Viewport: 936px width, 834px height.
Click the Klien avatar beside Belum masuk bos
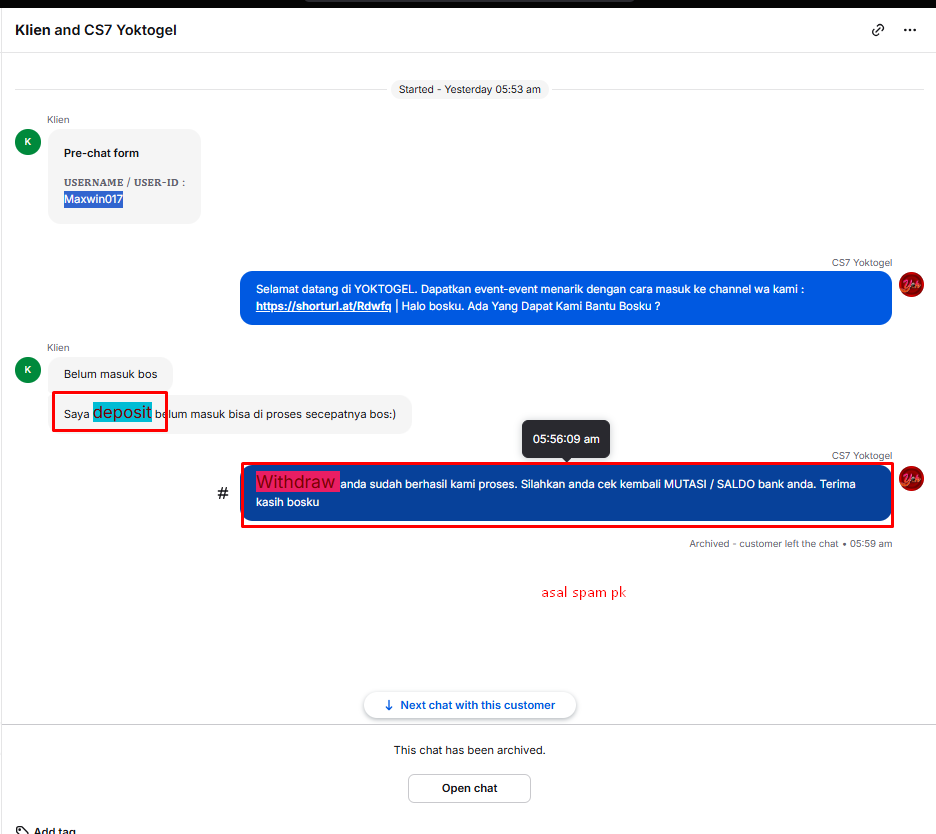[x=27, y=370]
